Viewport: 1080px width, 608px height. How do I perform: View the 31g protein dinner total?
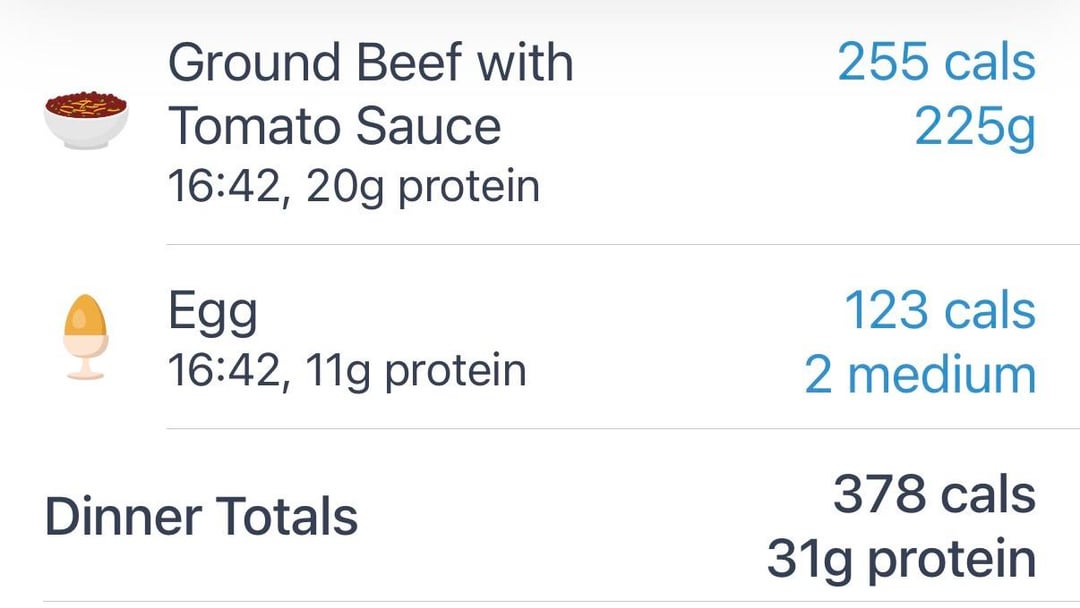[901, 558]
